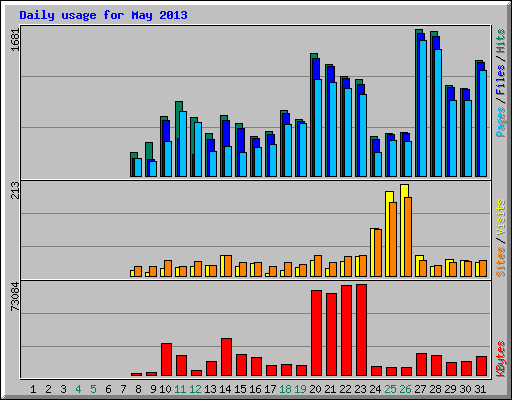Click the orange Sites bar for day 24

(x=378, y=253)
